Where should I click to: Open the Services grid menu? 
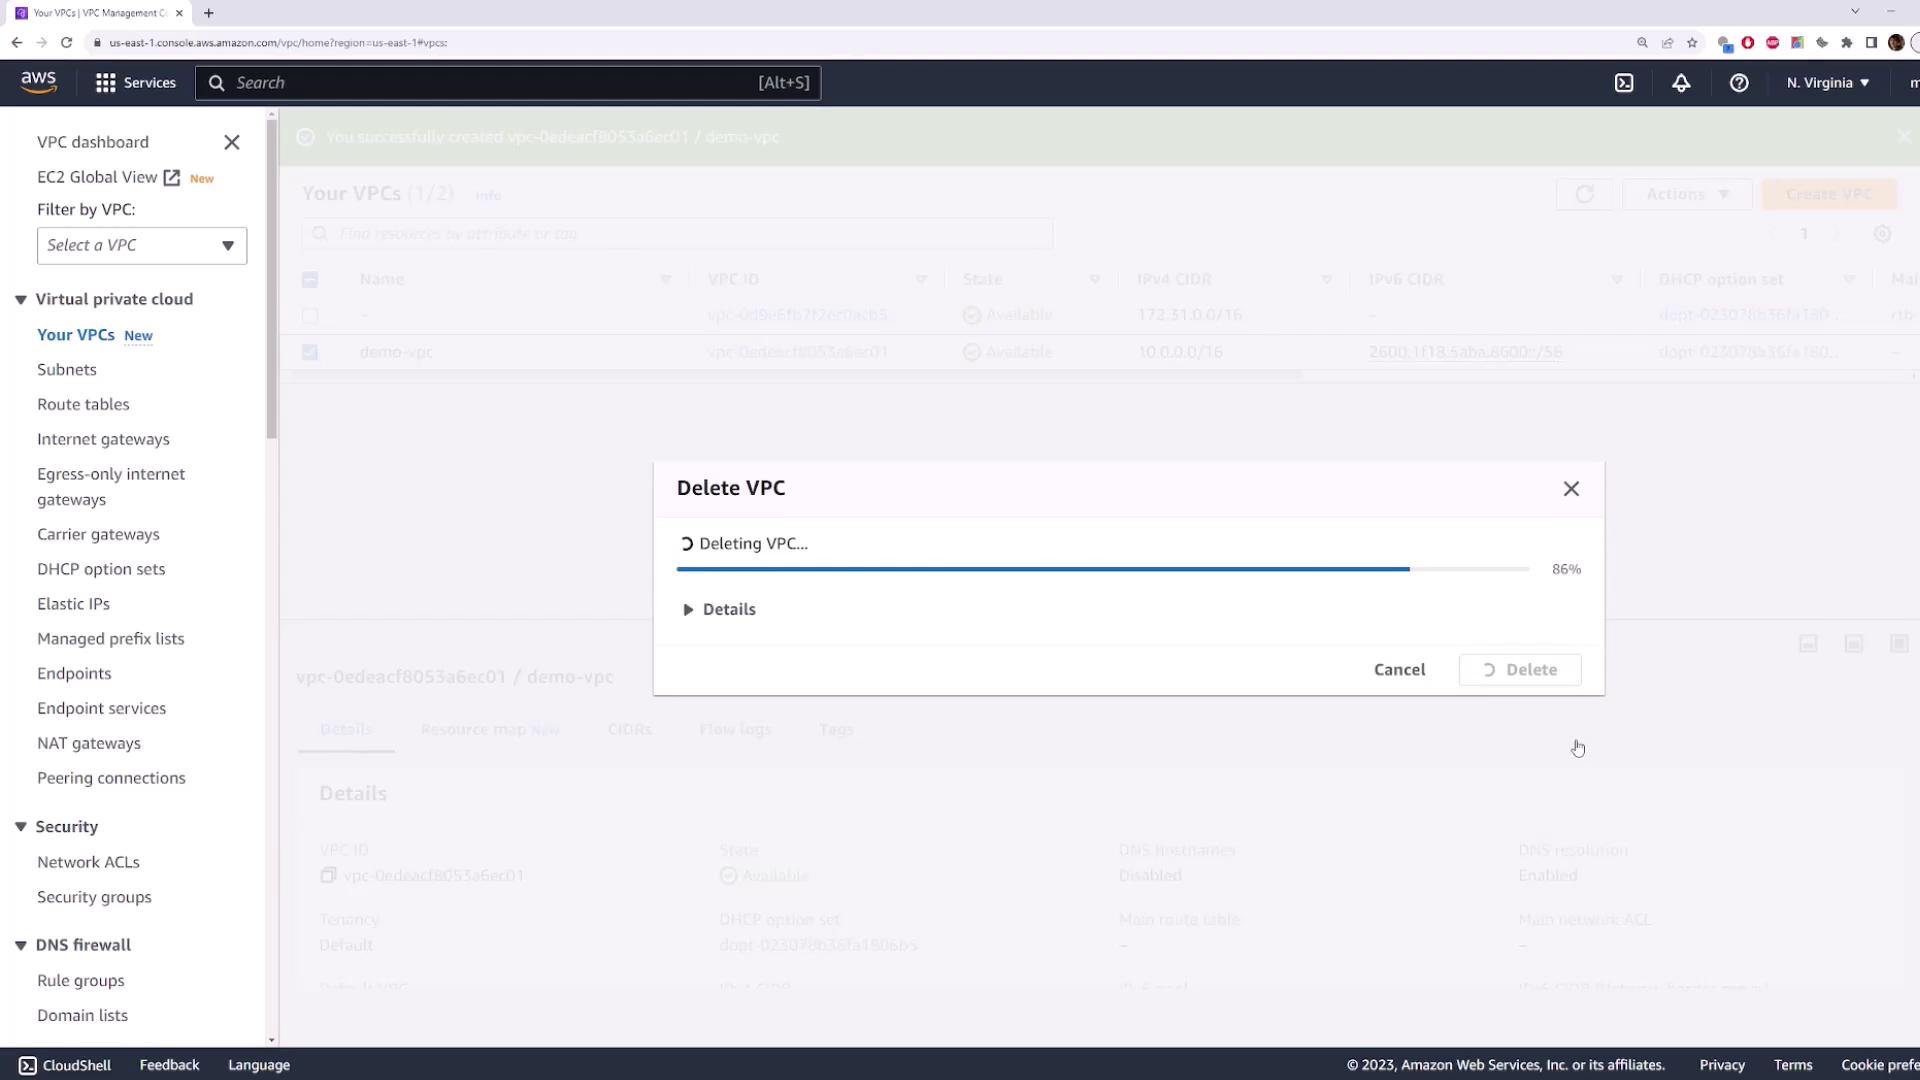pyautogui.click(x=135, y=83)
